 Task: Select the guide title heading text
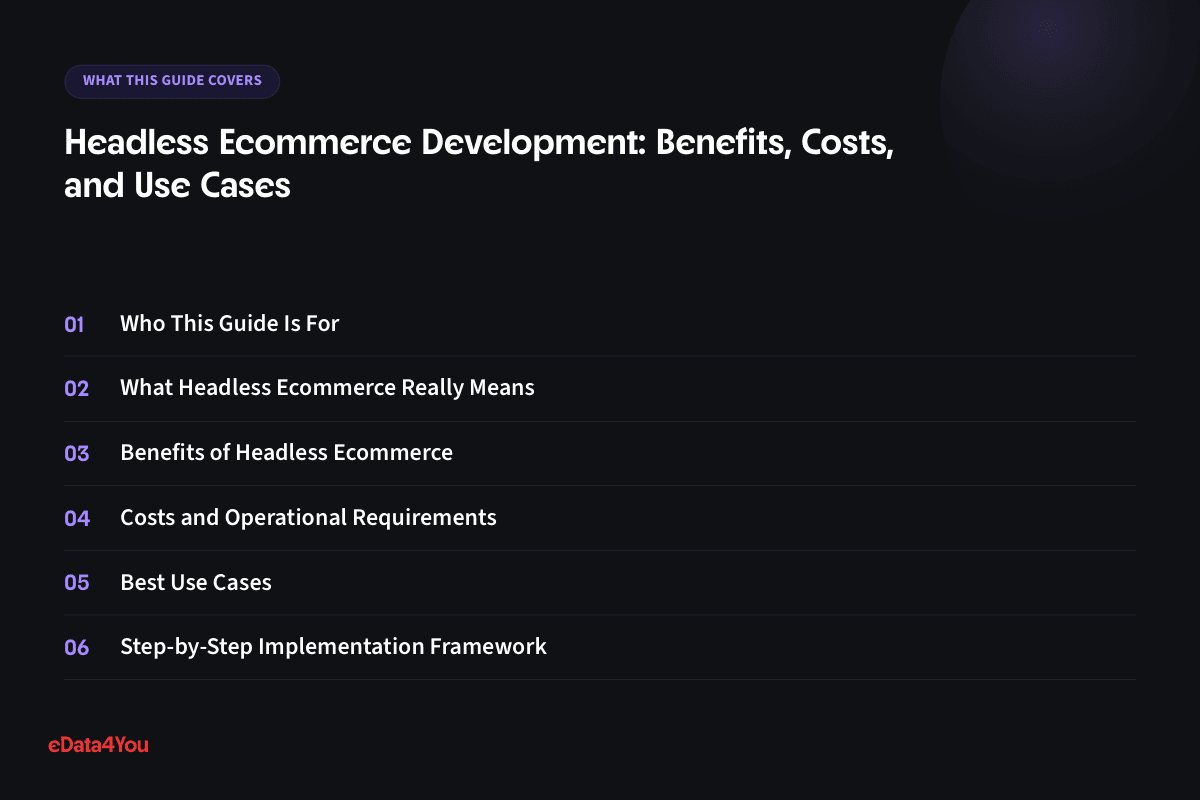479,163
